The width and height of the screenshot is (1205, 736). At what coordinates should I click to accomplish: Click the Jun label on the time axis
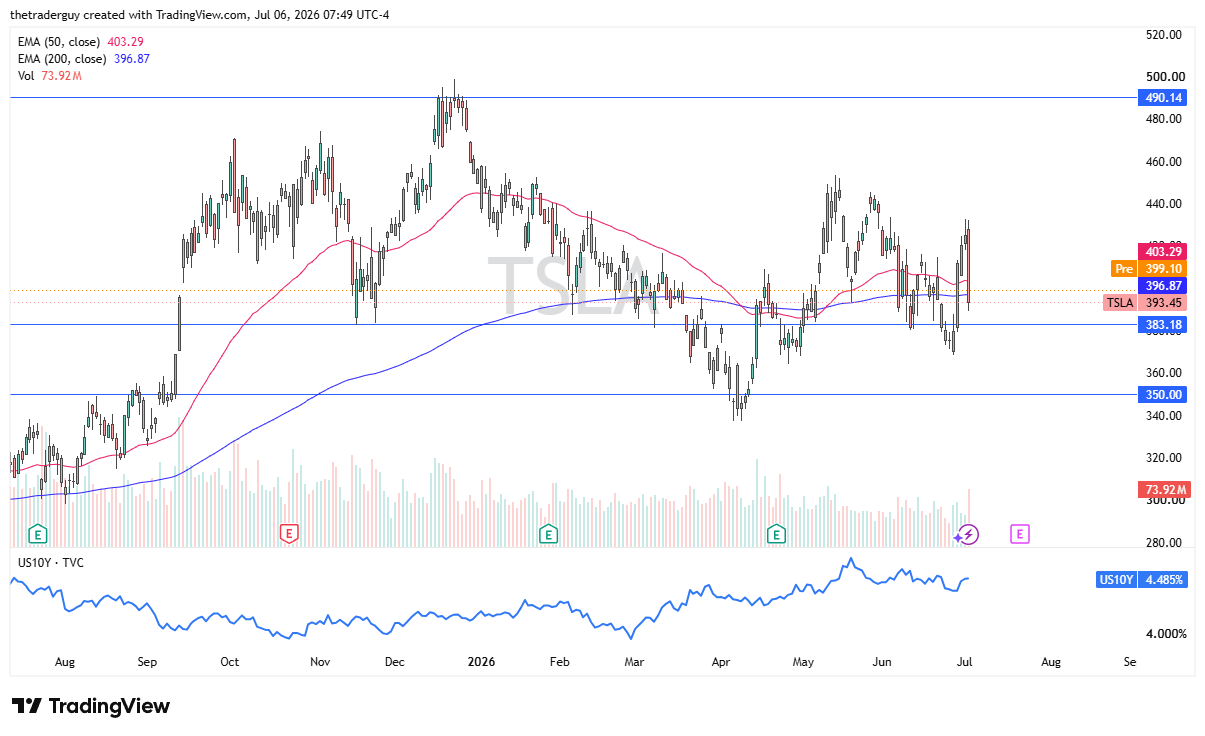pos(883,662)
